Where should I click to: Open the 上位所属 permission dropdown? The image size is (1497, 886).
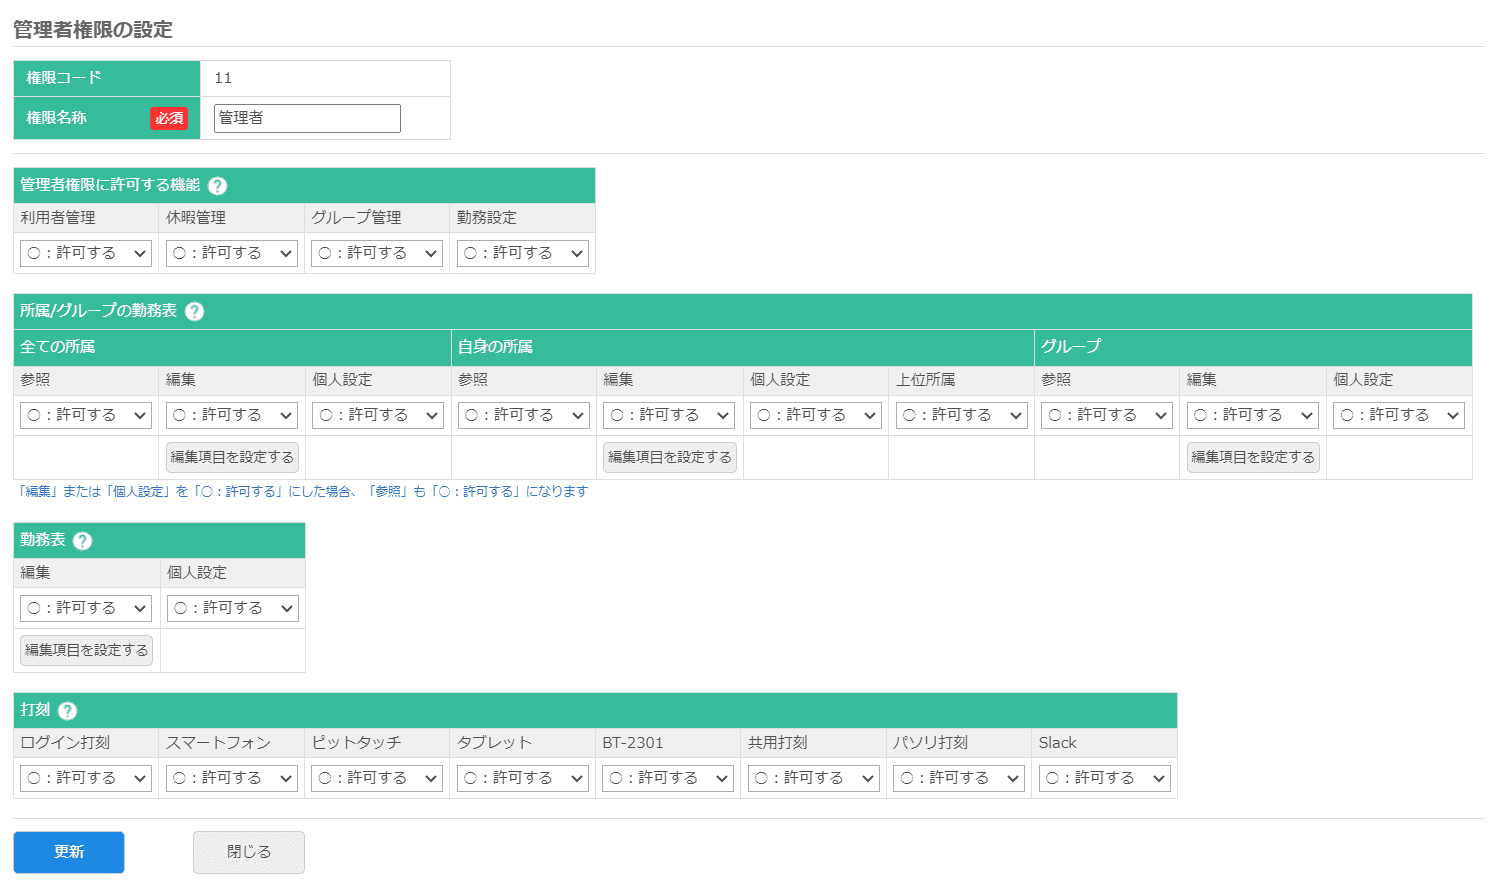pos(961,415)
